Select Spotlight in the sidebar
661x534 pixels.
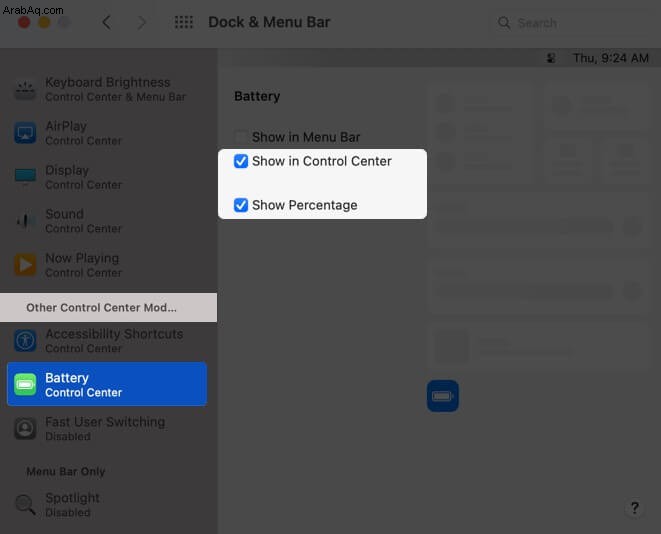[x=108, y=504]
